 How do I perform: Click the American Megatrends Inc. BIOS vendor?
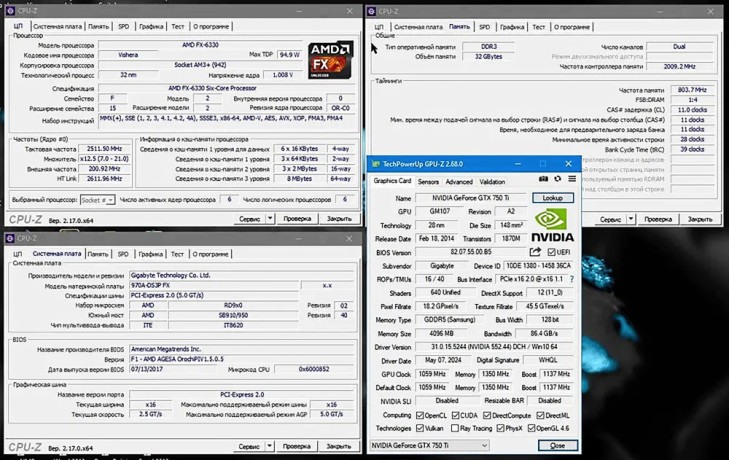click(165, 349)
